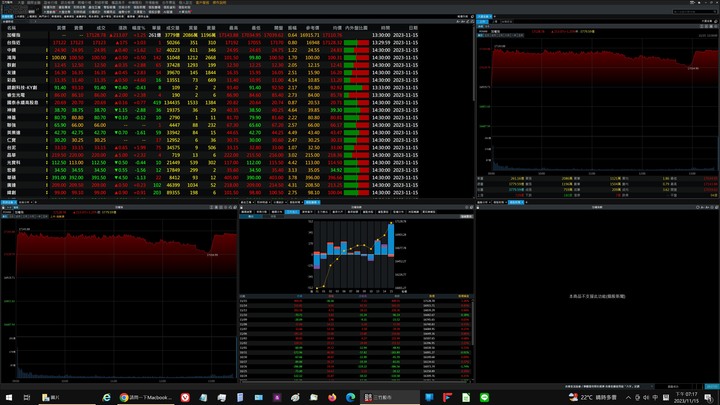Open the green LINE icon on the taskbar
Screen dimensions: 720x405
pyautogui.click(x=484, y=397)
